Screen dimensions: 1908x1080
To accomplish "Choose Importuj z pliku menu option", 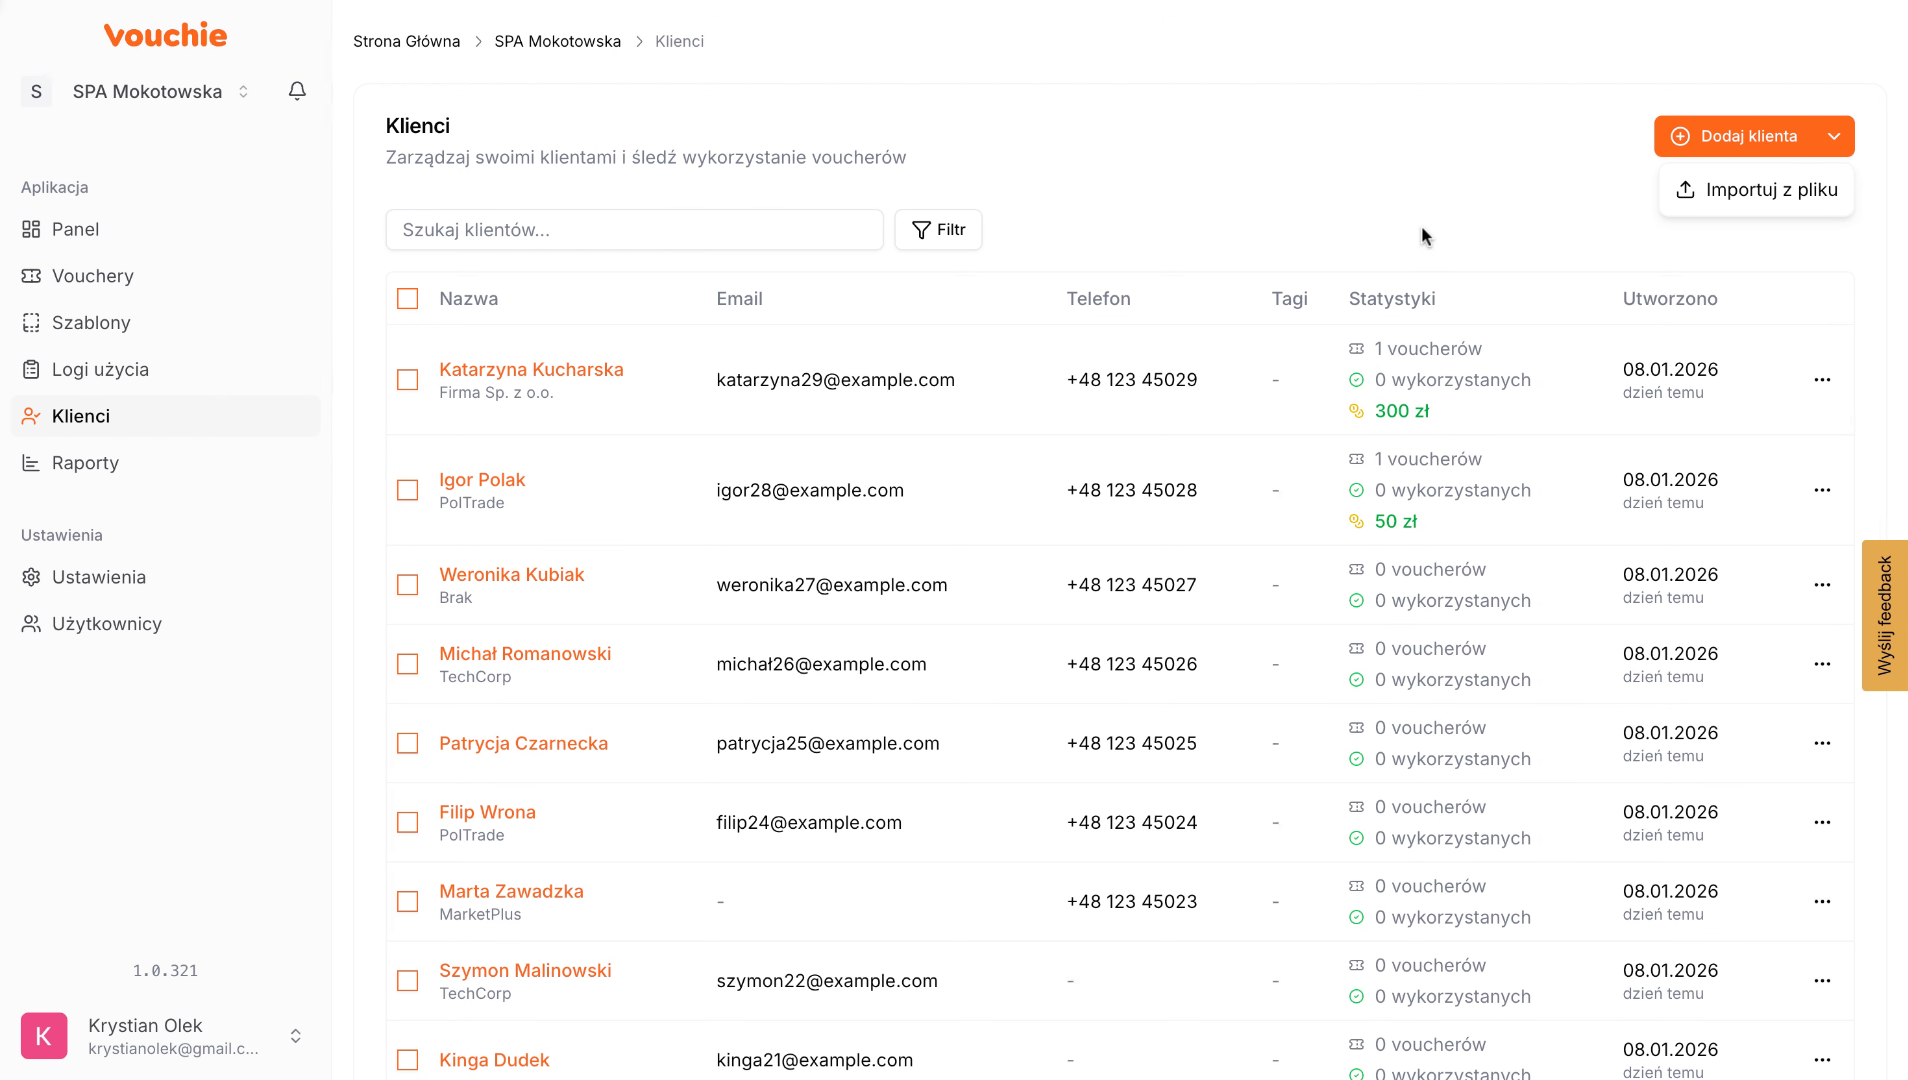I will tap(1756, 190).
